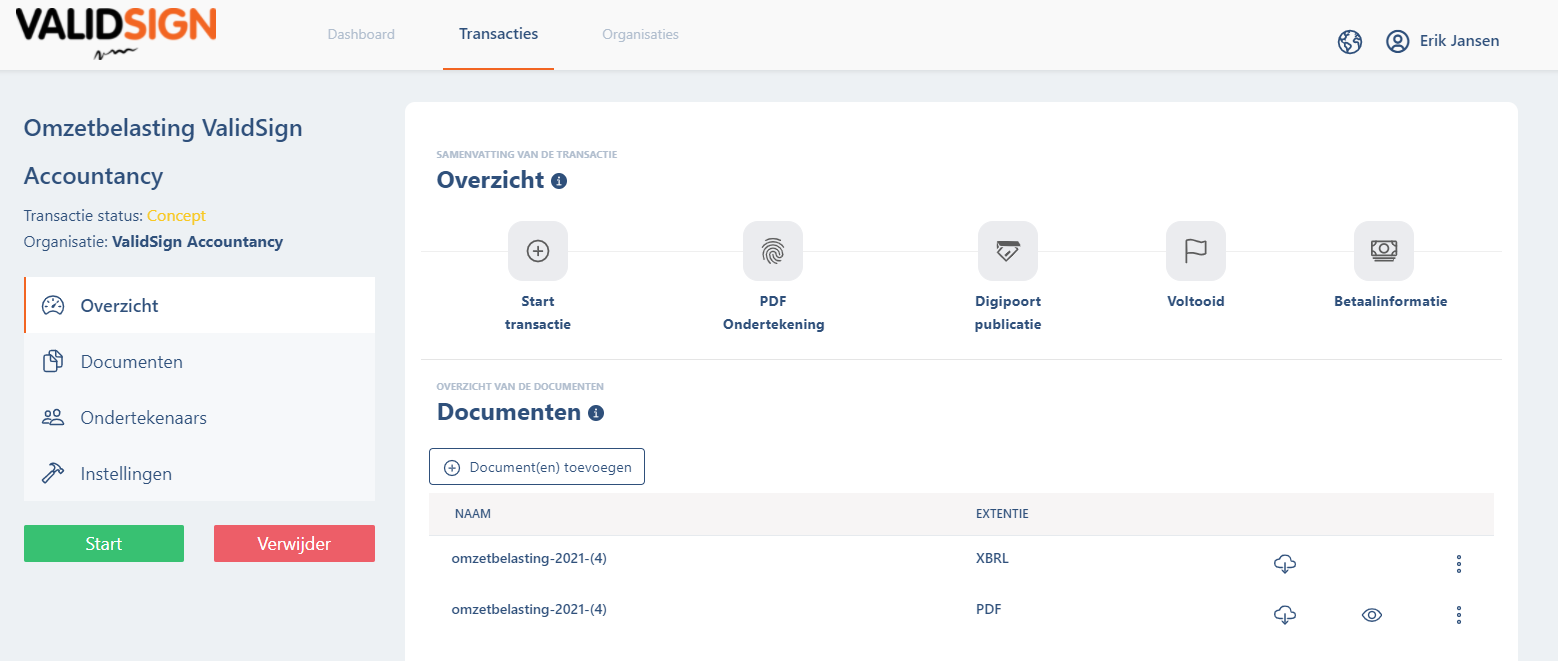Click the NAAM column header
The image size is (1558, 661).
click(x=472, y=514)
